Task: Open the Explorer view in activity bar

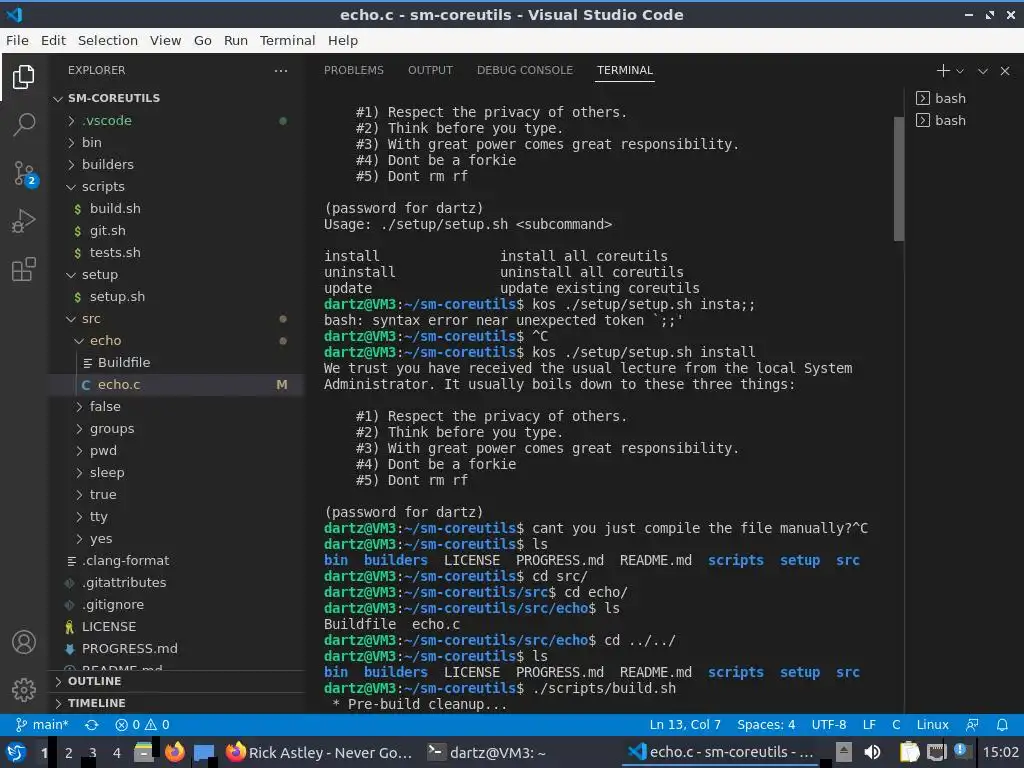Action: (x=24, y=77)
